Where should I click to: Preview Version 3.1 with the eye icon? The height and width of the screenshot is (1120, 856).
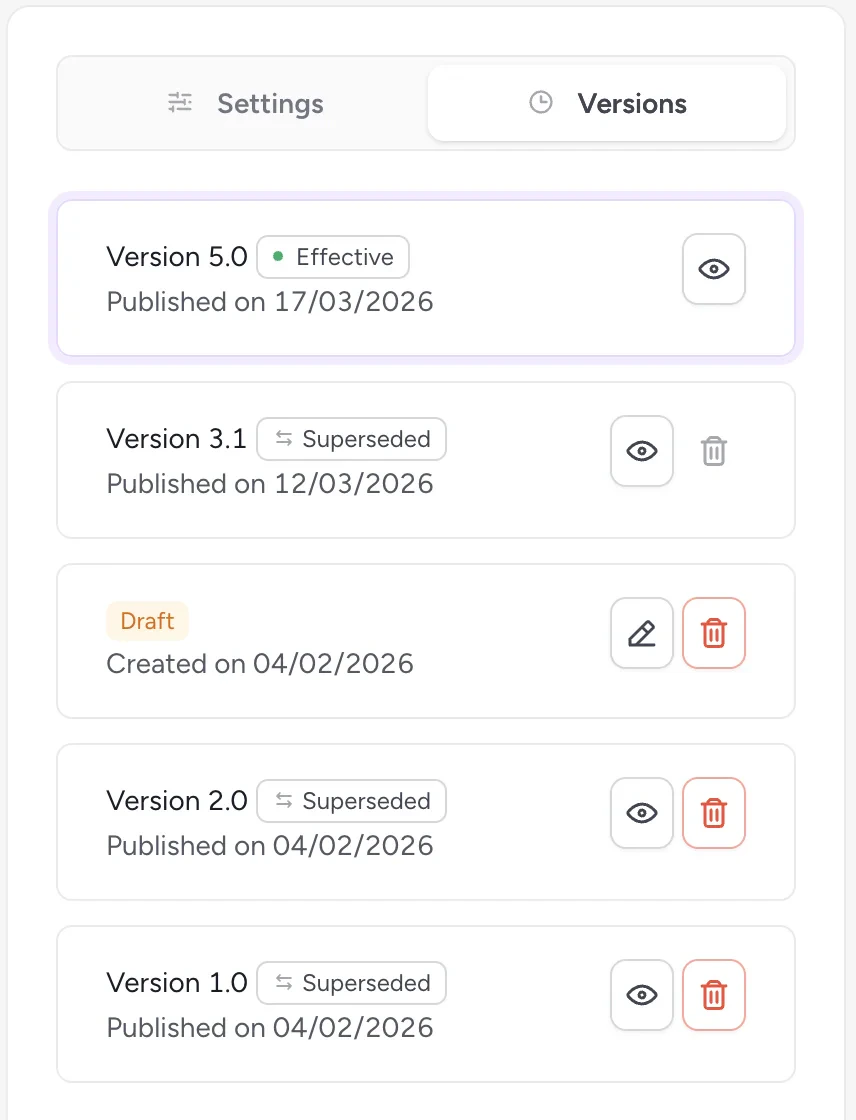(641, 451)
